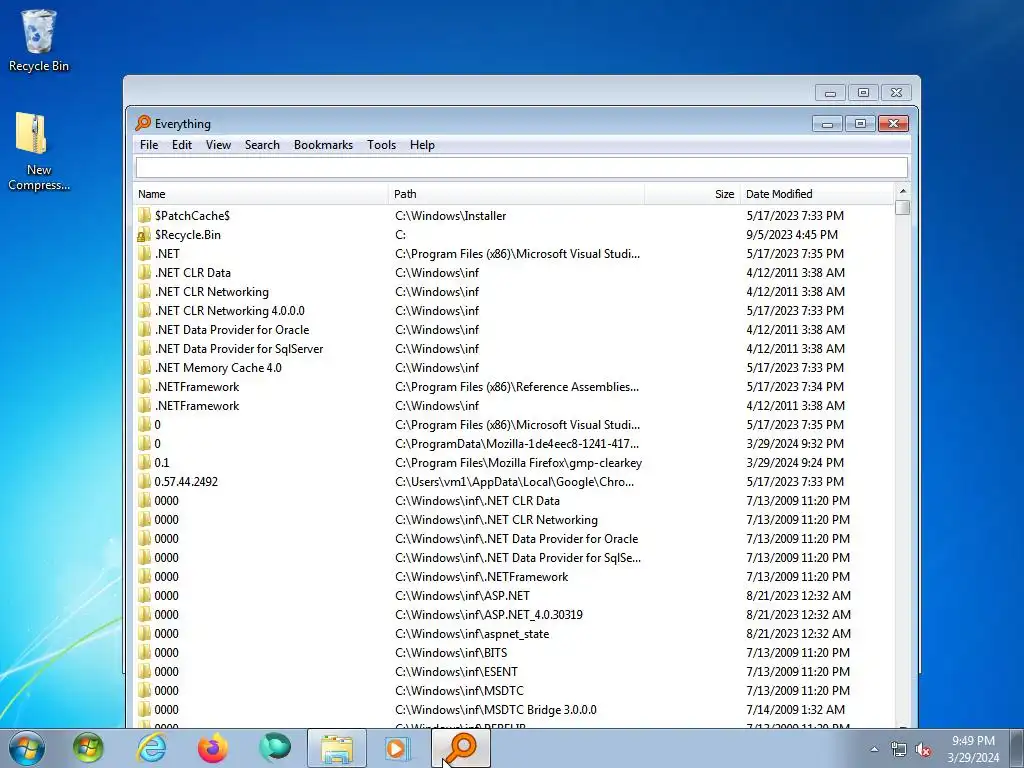Select the .NET CLR Networking folder icon

[144, 291]
